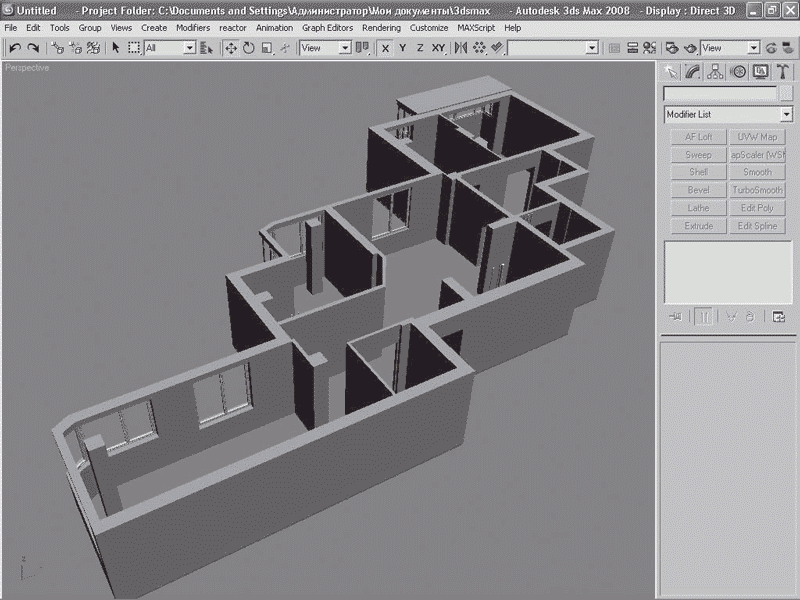This screenshot has width=800, height=600.
Task: Expand the Modifier List dropdown
Action: click(786, 115)
